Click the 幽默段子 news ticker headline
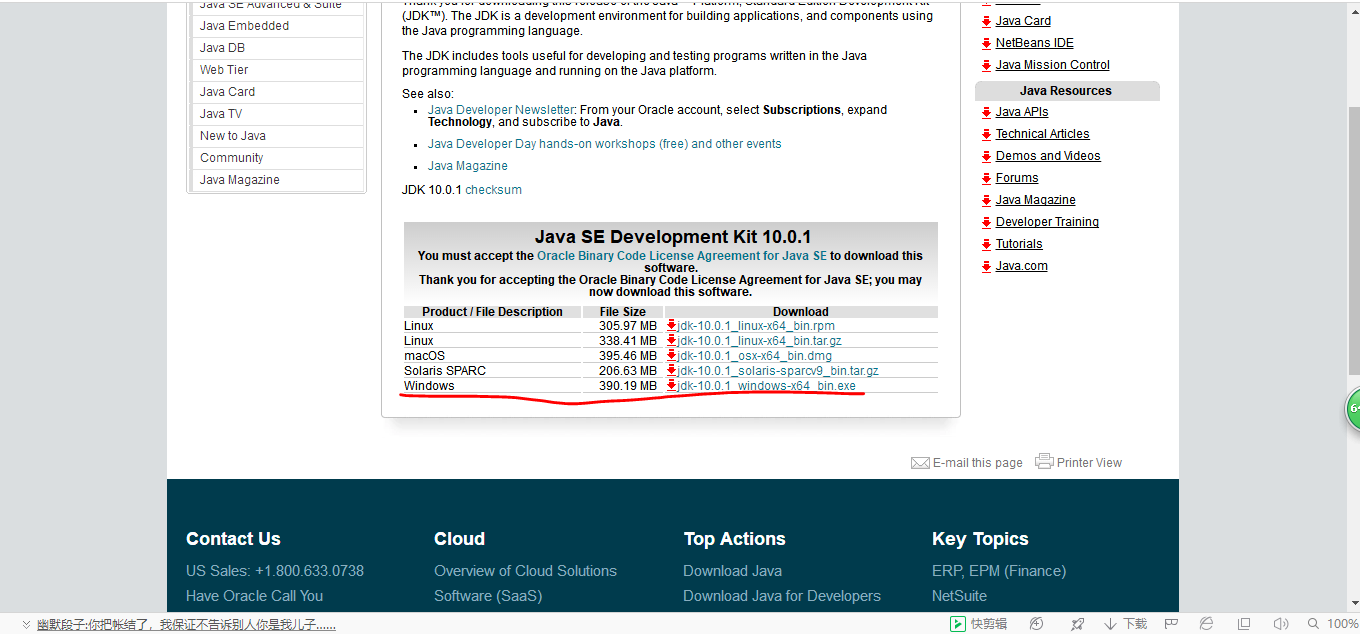Viewport: 1360px width, 634px height. [187, 624]
